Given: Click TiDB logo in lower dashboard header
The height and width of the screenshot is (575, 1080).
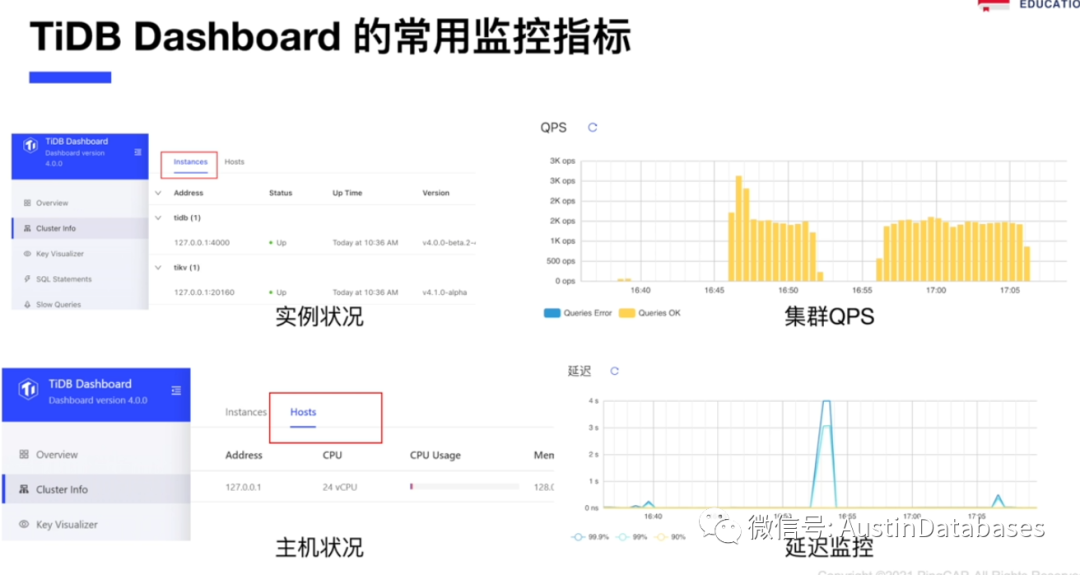Looking at the screenshot, I should tap(28, 389).
